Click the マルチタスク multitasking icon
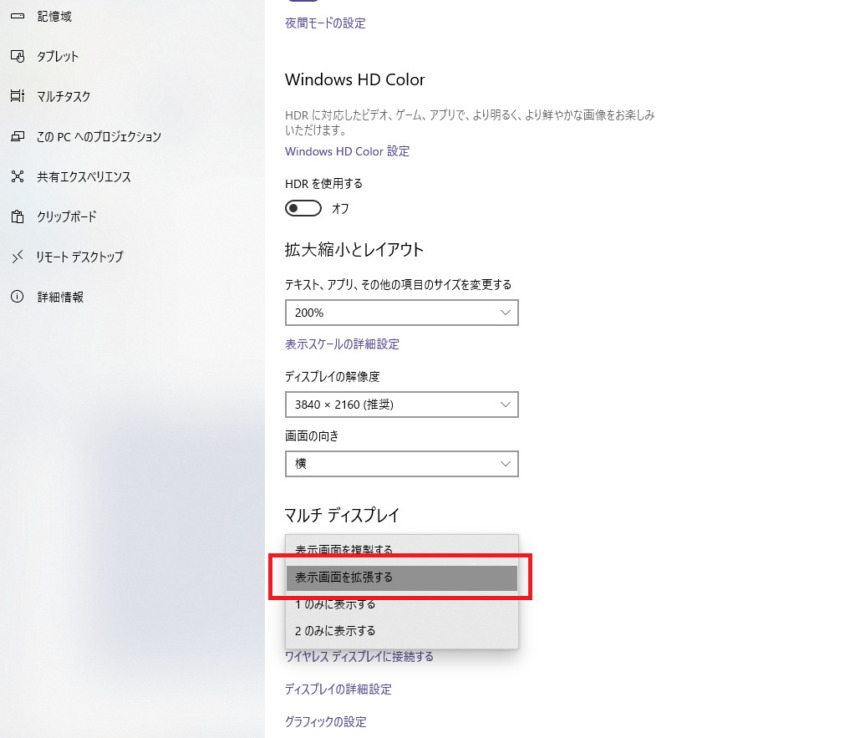Viewport: 860px width, 738px height. 18,96
